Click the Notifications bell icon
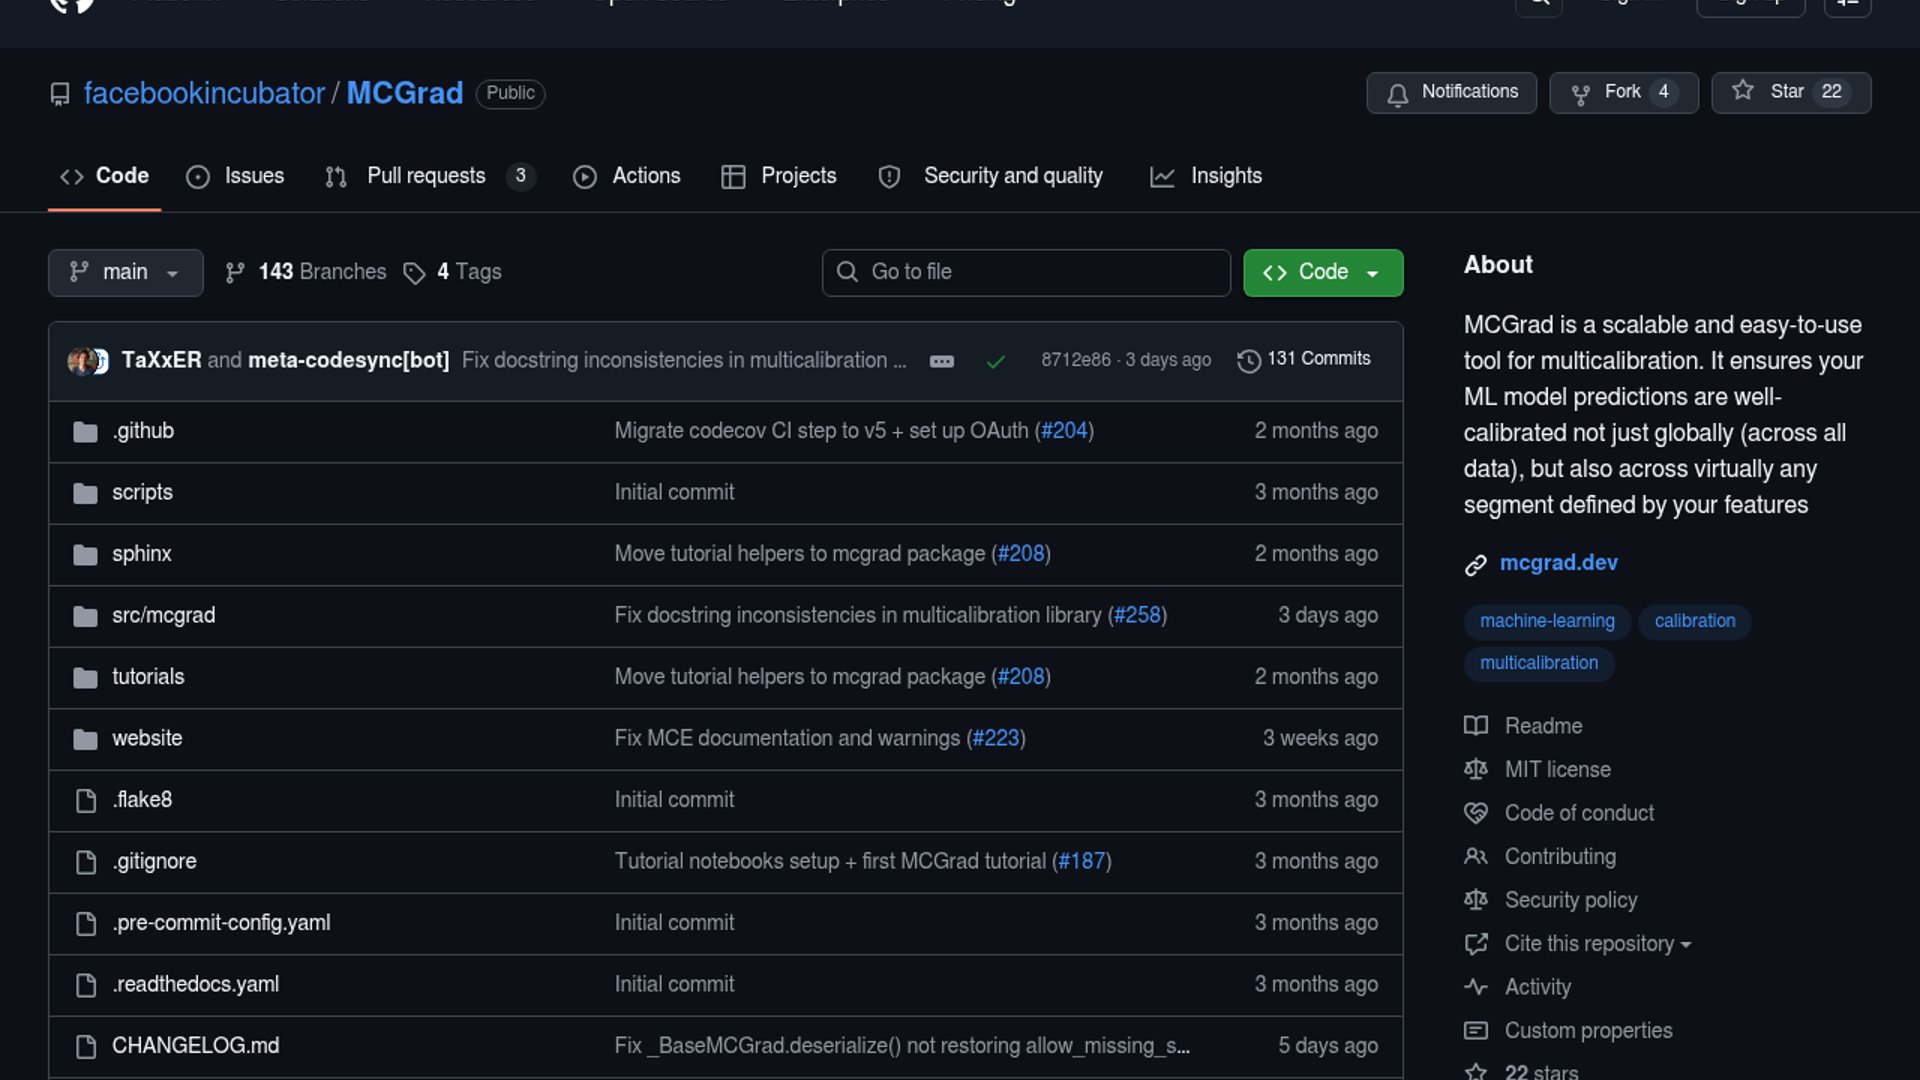The height and width of the screenshot is (1080, 1920). 1397,93
